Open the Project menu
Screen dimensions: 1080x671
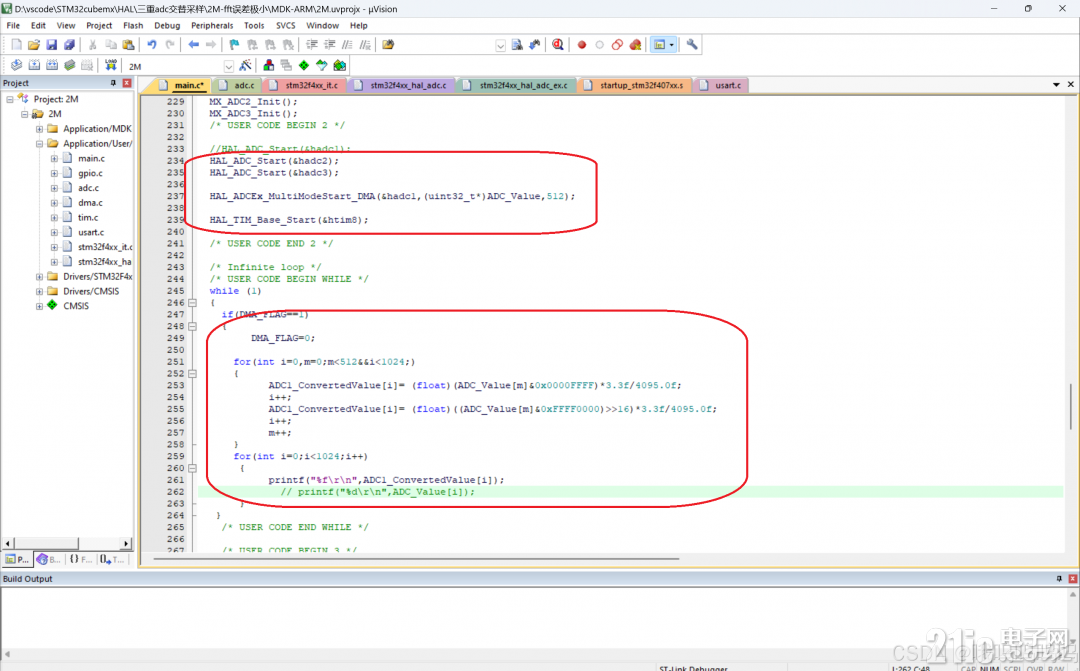99,25
